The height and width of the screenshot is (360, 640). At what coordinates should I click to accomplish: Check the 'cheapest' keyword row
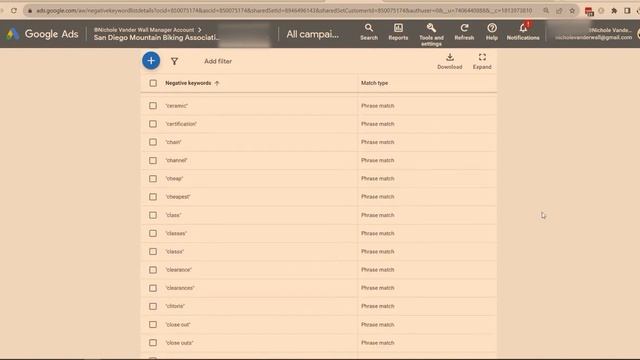[x=153, y=197]
